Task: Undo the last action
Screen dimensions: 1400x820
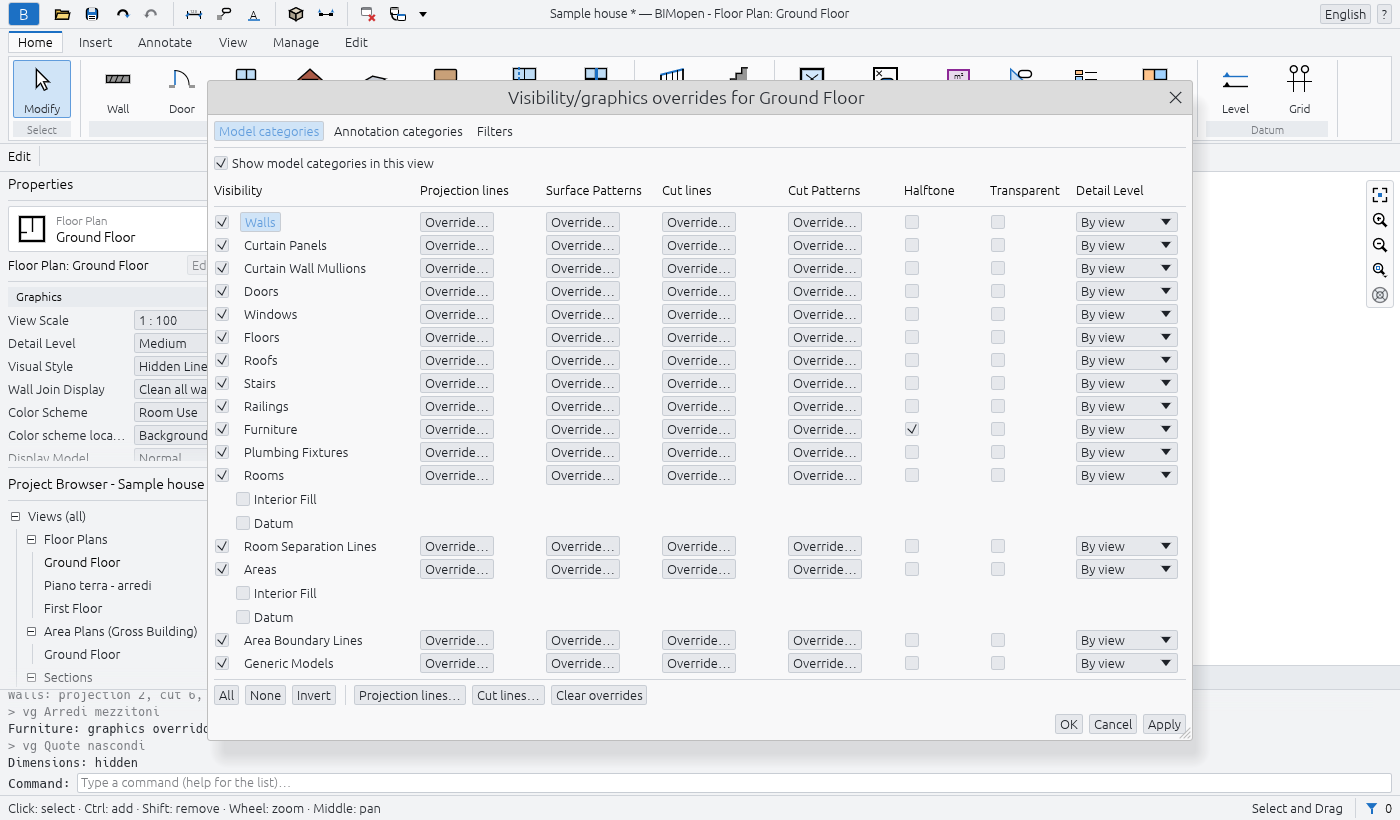Action: pos(122,14)
